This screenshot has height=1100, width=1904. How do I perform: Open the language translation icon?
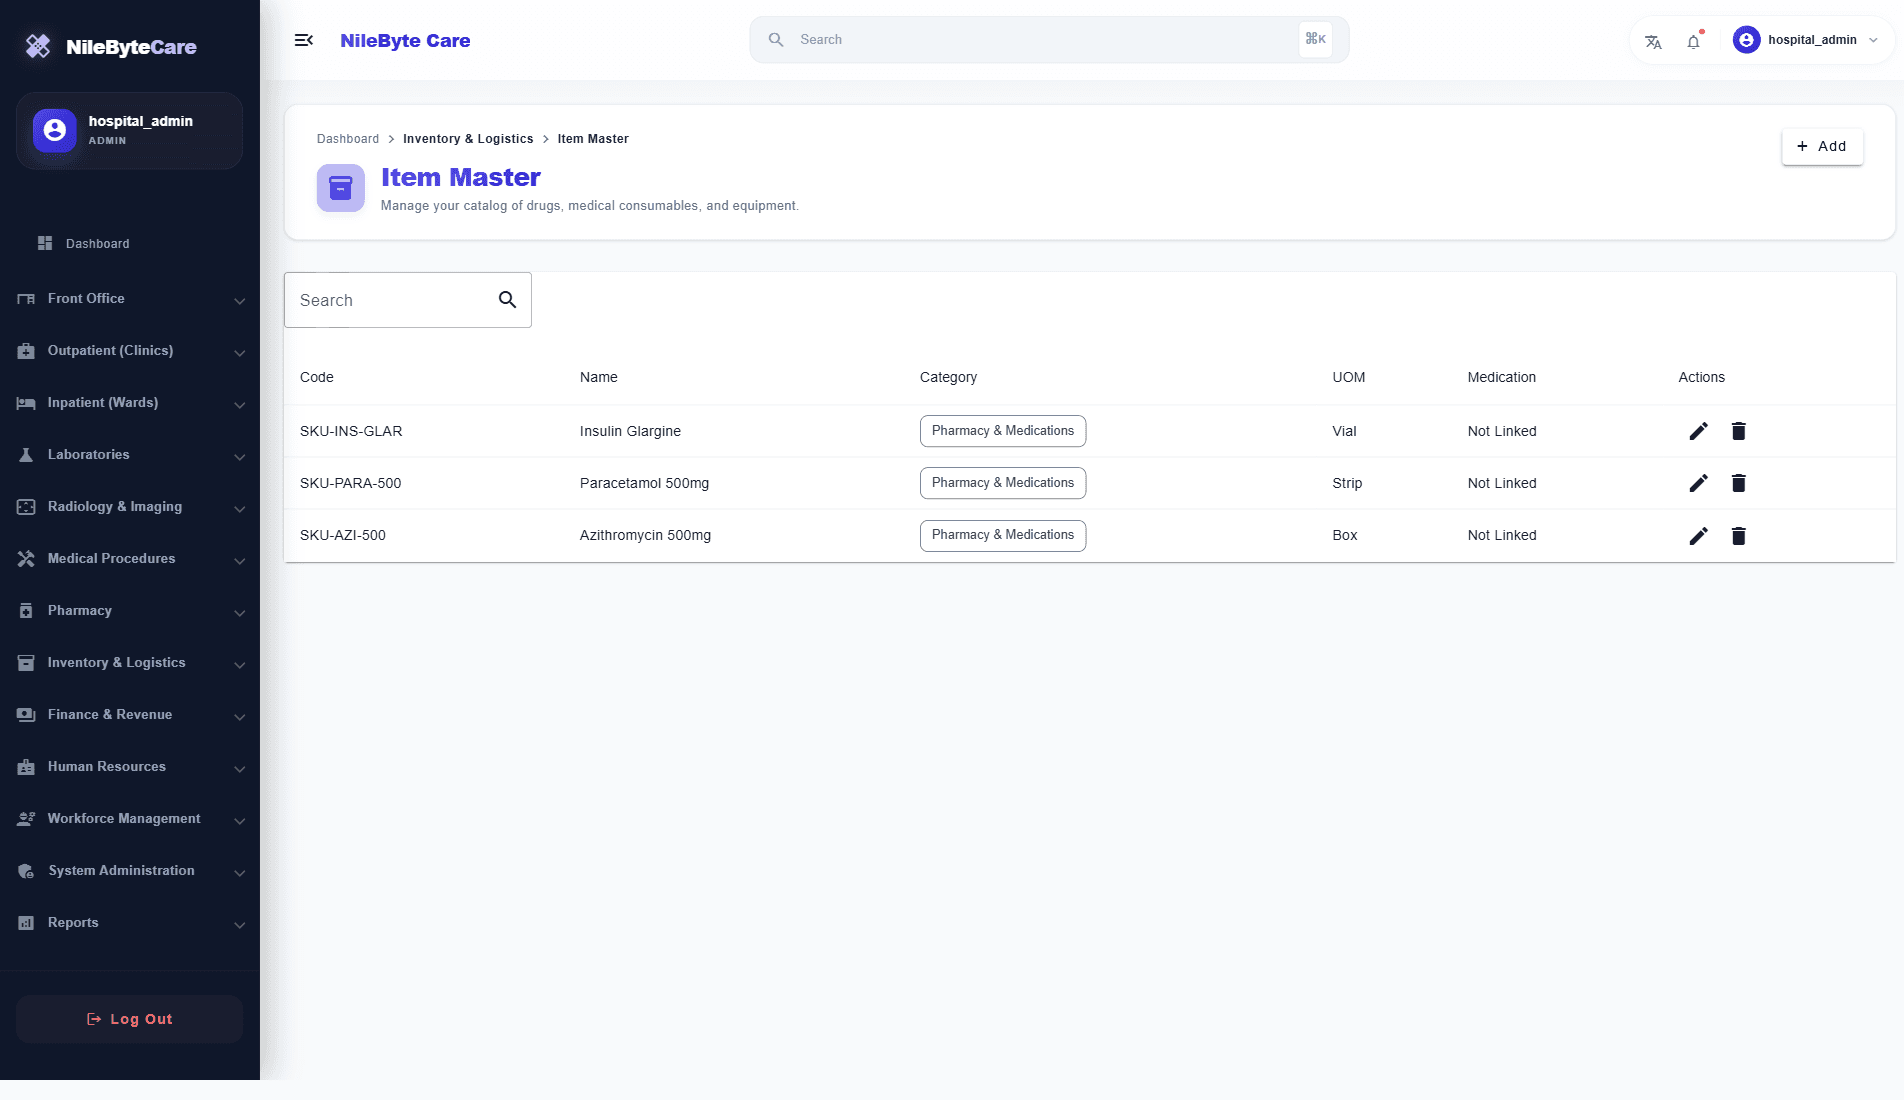1653,41
